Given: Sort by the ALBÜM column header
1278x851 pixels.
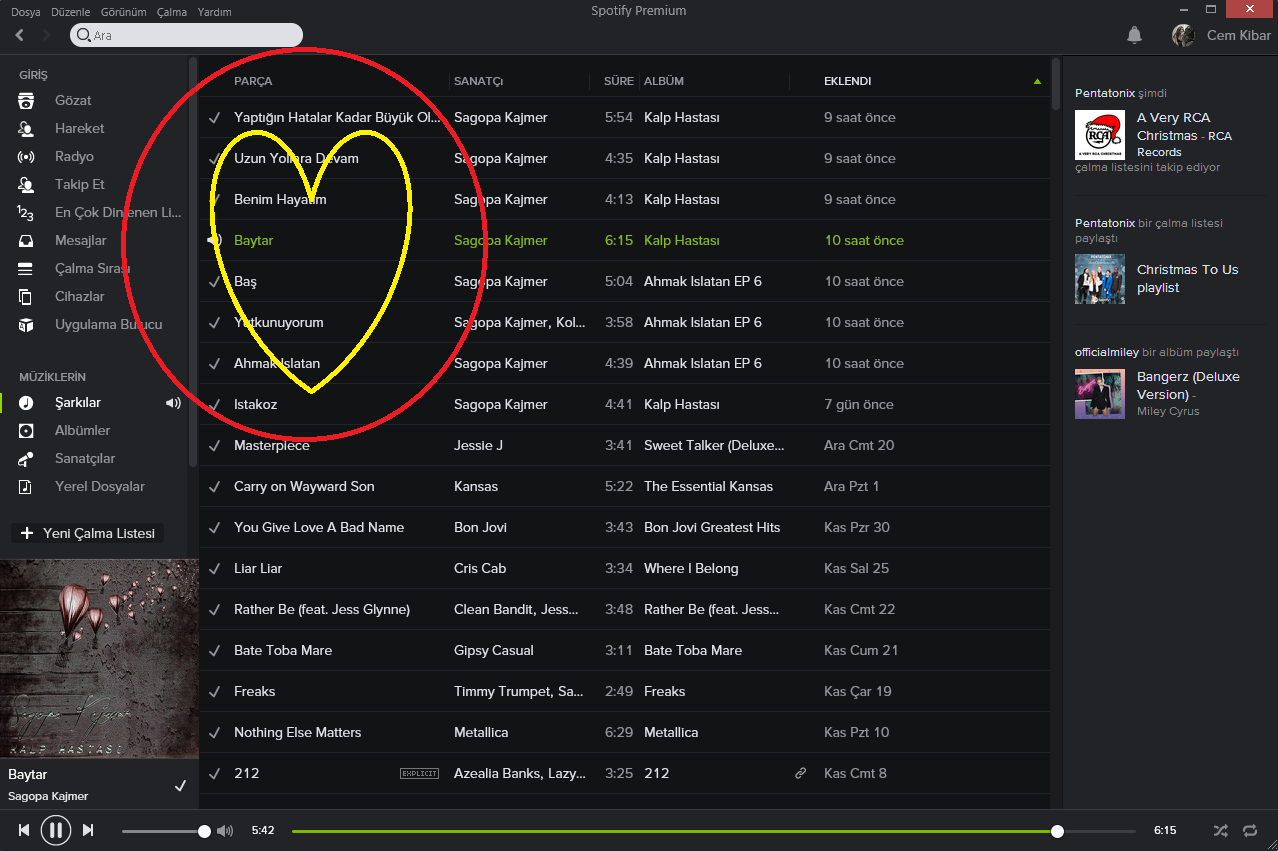Looking at the screenshot, I should (664, 81).
